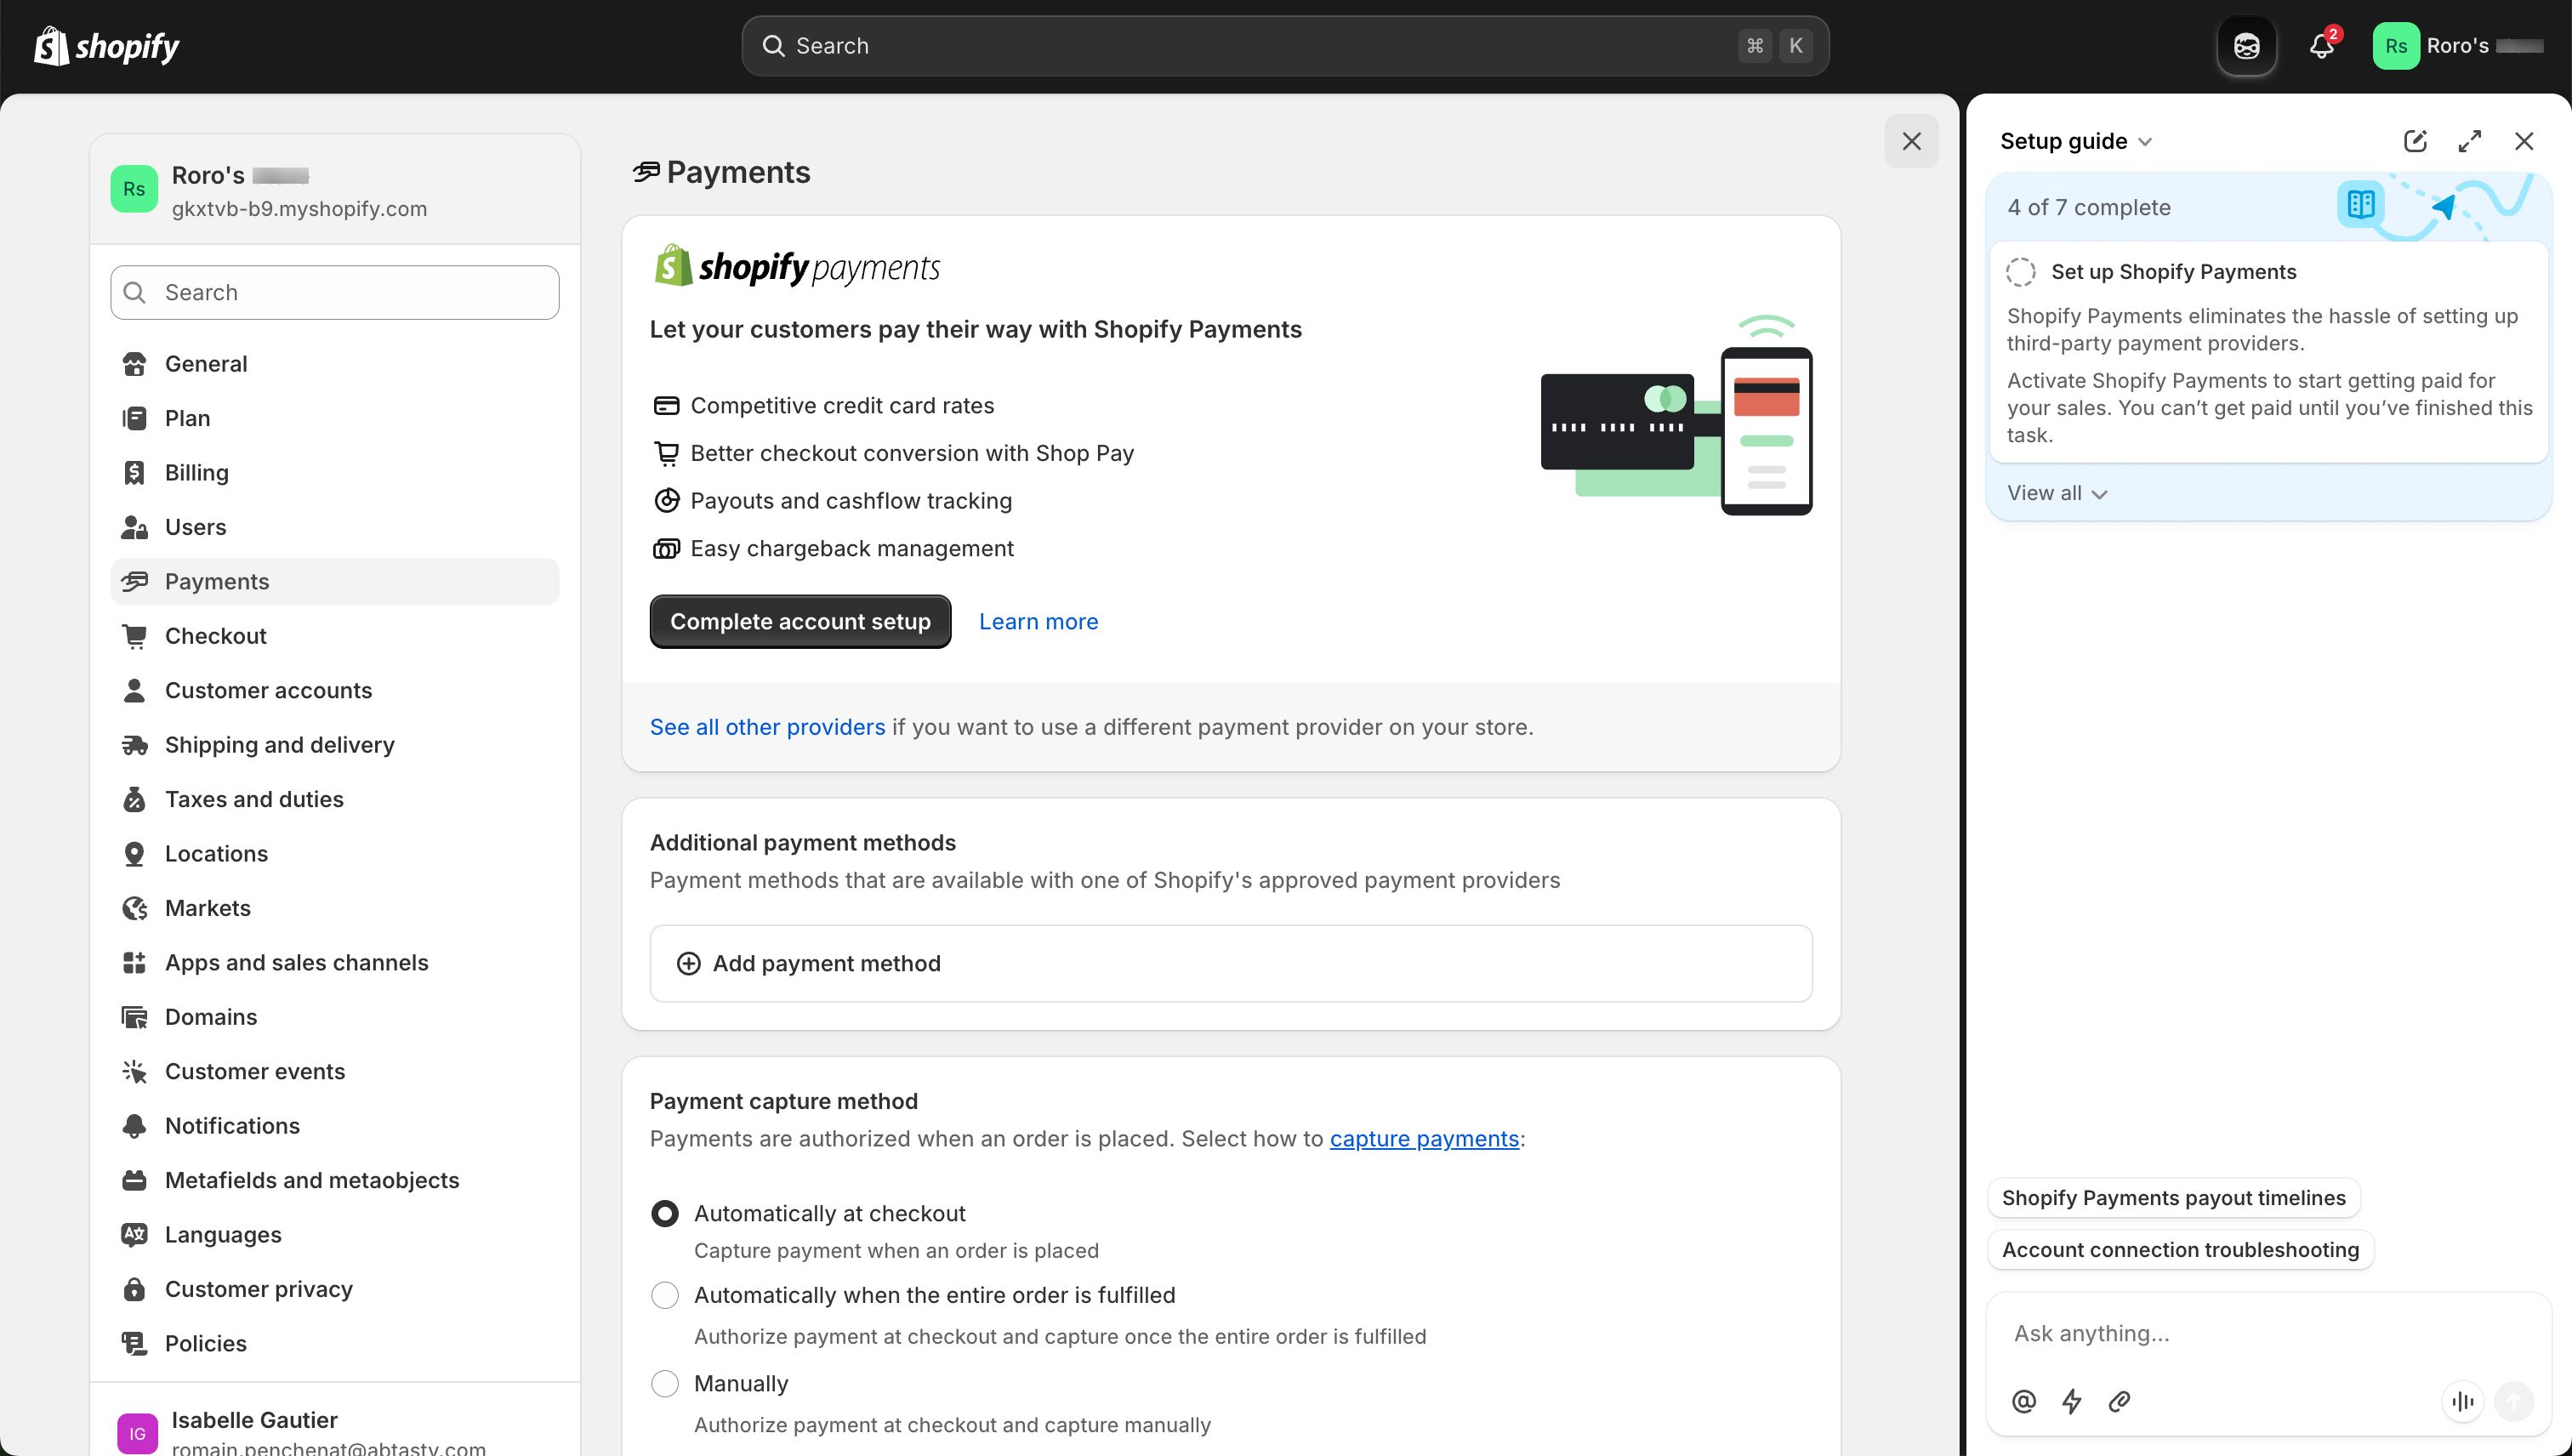Expand the setup guide to full screen
Image resolution: width=2572 pixels, height=1456 pixels.
tap(2470, 140)
